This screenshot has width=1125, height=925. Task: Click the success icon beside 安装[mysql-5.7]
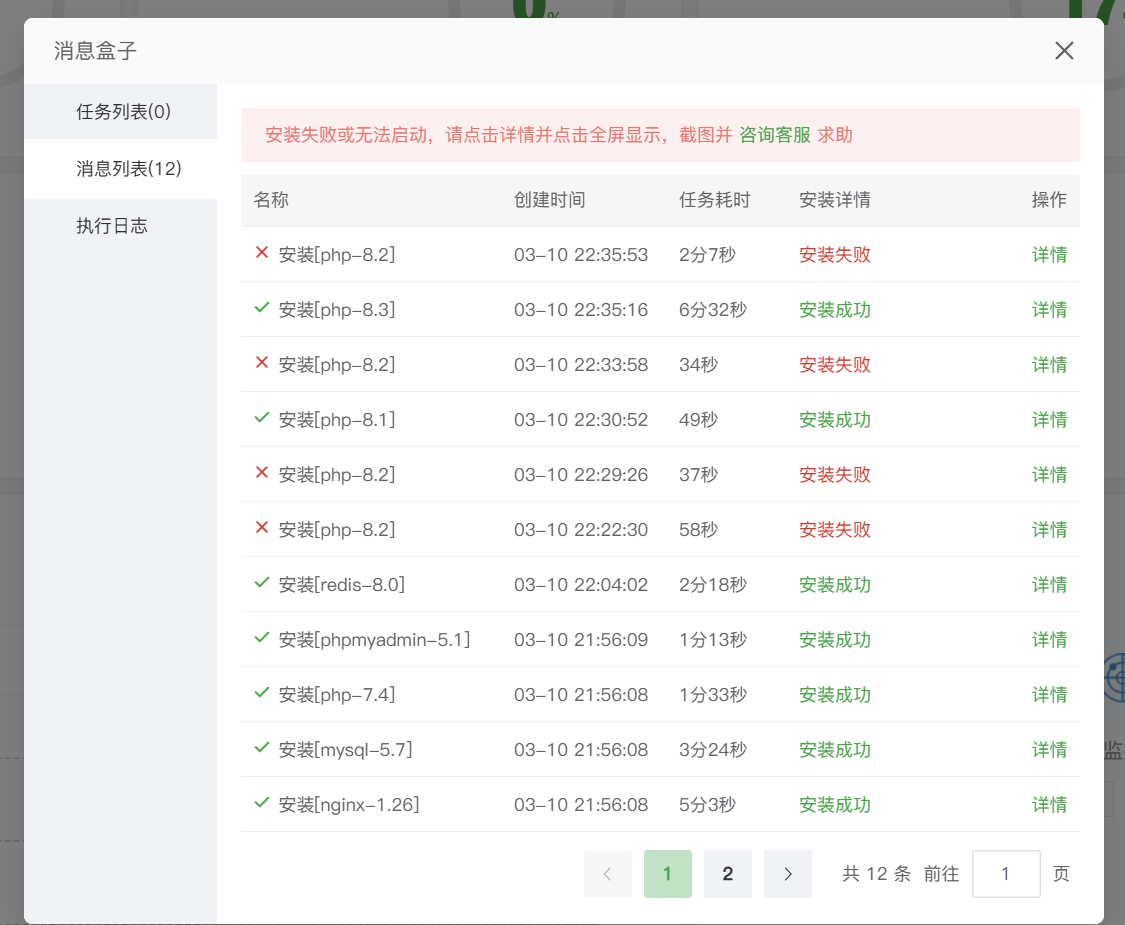[260, 749]
